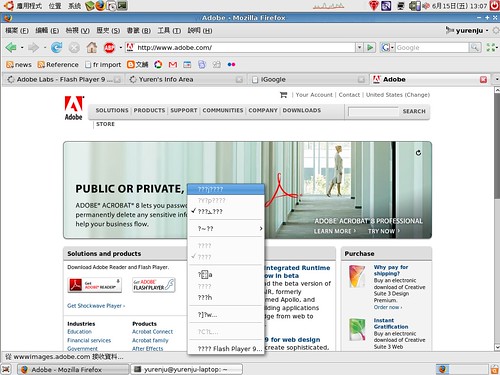The height and width of the screenshot is (375, 500).
Task: Click the banner replay circular arrow icon
Action: tap(418, 153)
